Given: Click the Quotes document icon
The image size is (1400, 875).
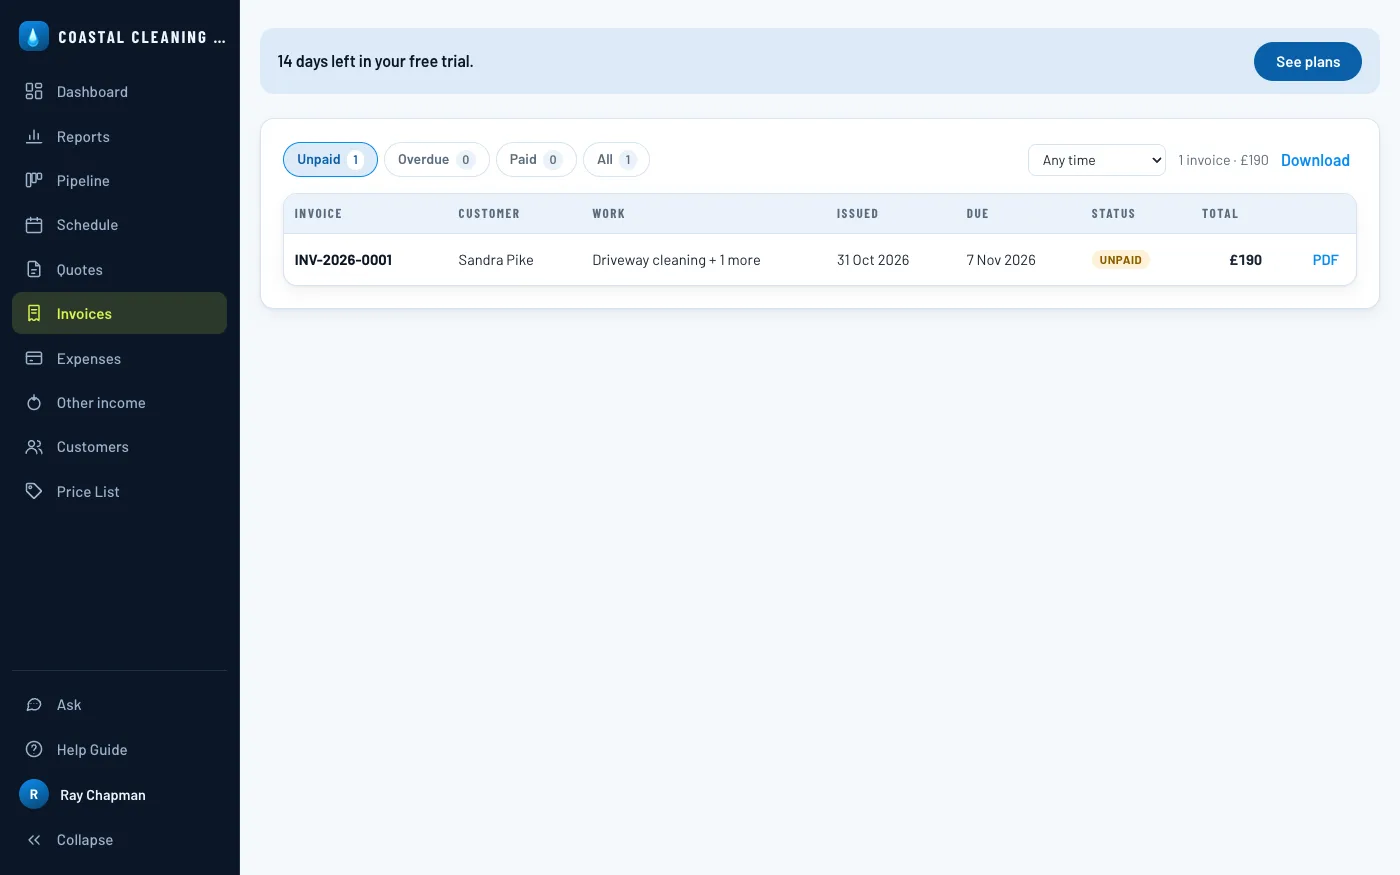Looking at the screenshot, I should [34, 270].
